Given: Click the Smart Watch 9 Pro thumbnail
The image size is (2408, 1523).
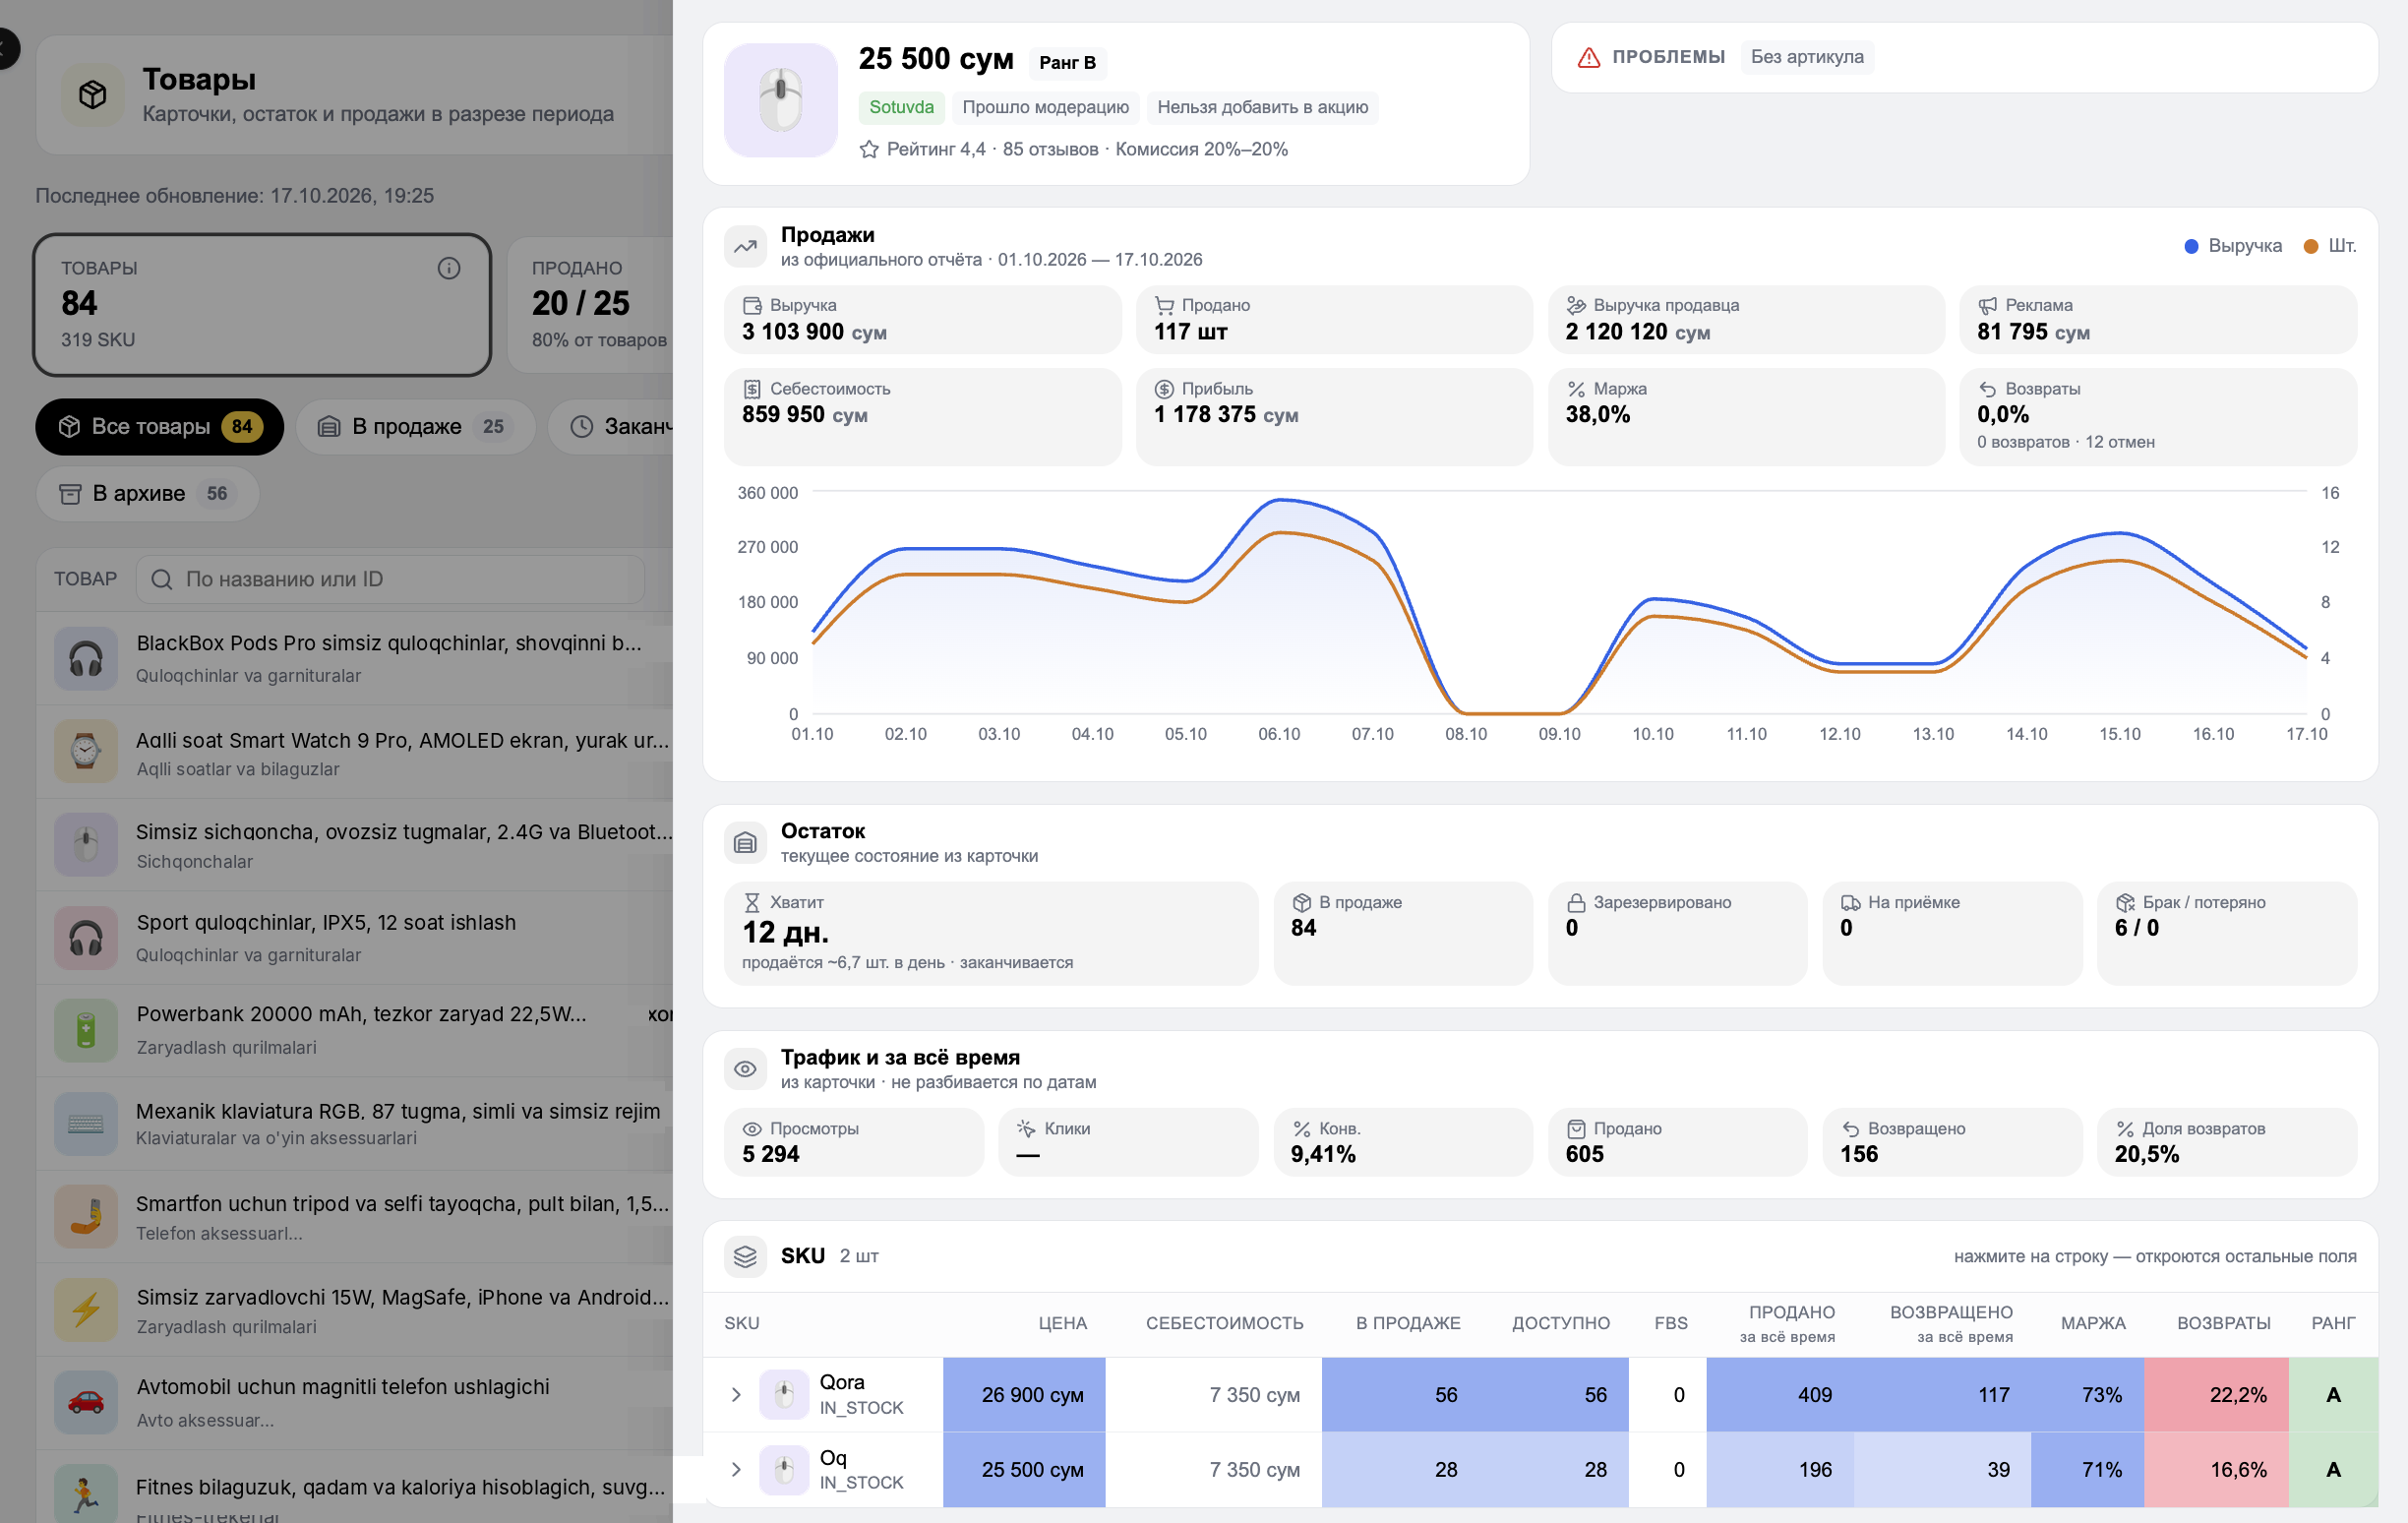Looking at the screenshot, I should (86, 751).
